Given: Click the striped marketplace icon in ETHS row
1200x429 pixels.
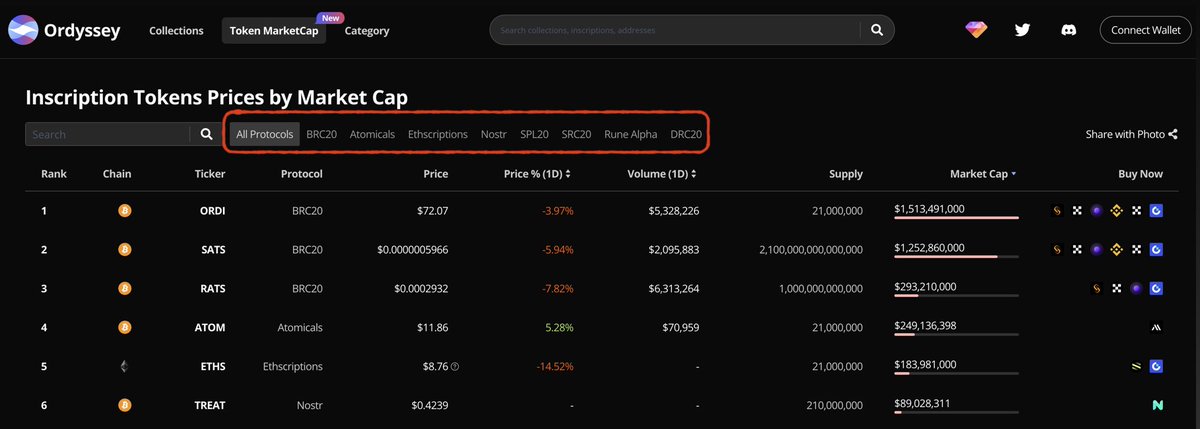Looking at the screenshot, I should 1136,366.
